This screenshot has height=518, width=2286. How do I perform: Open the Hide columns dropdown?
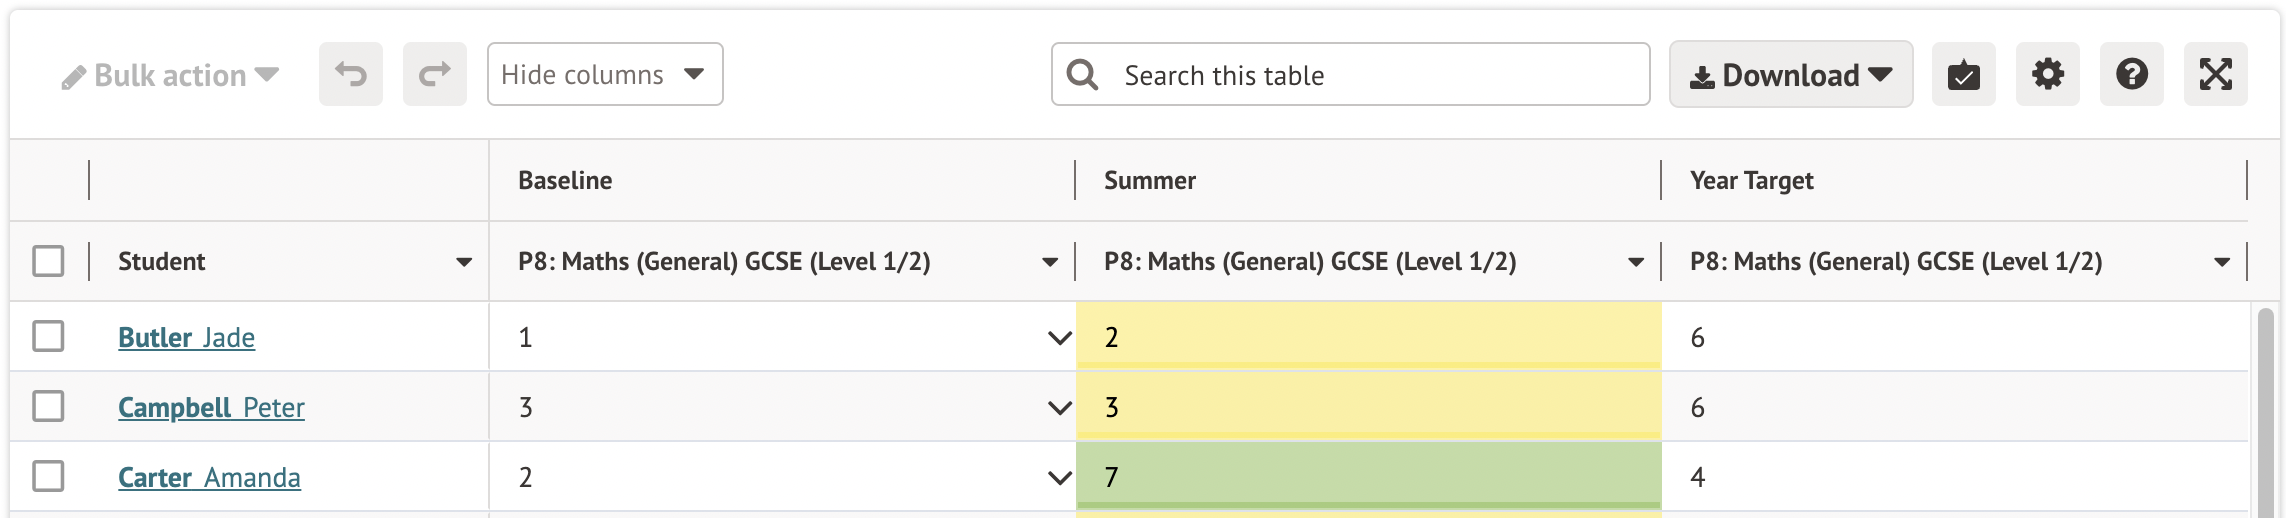point(604,74)
